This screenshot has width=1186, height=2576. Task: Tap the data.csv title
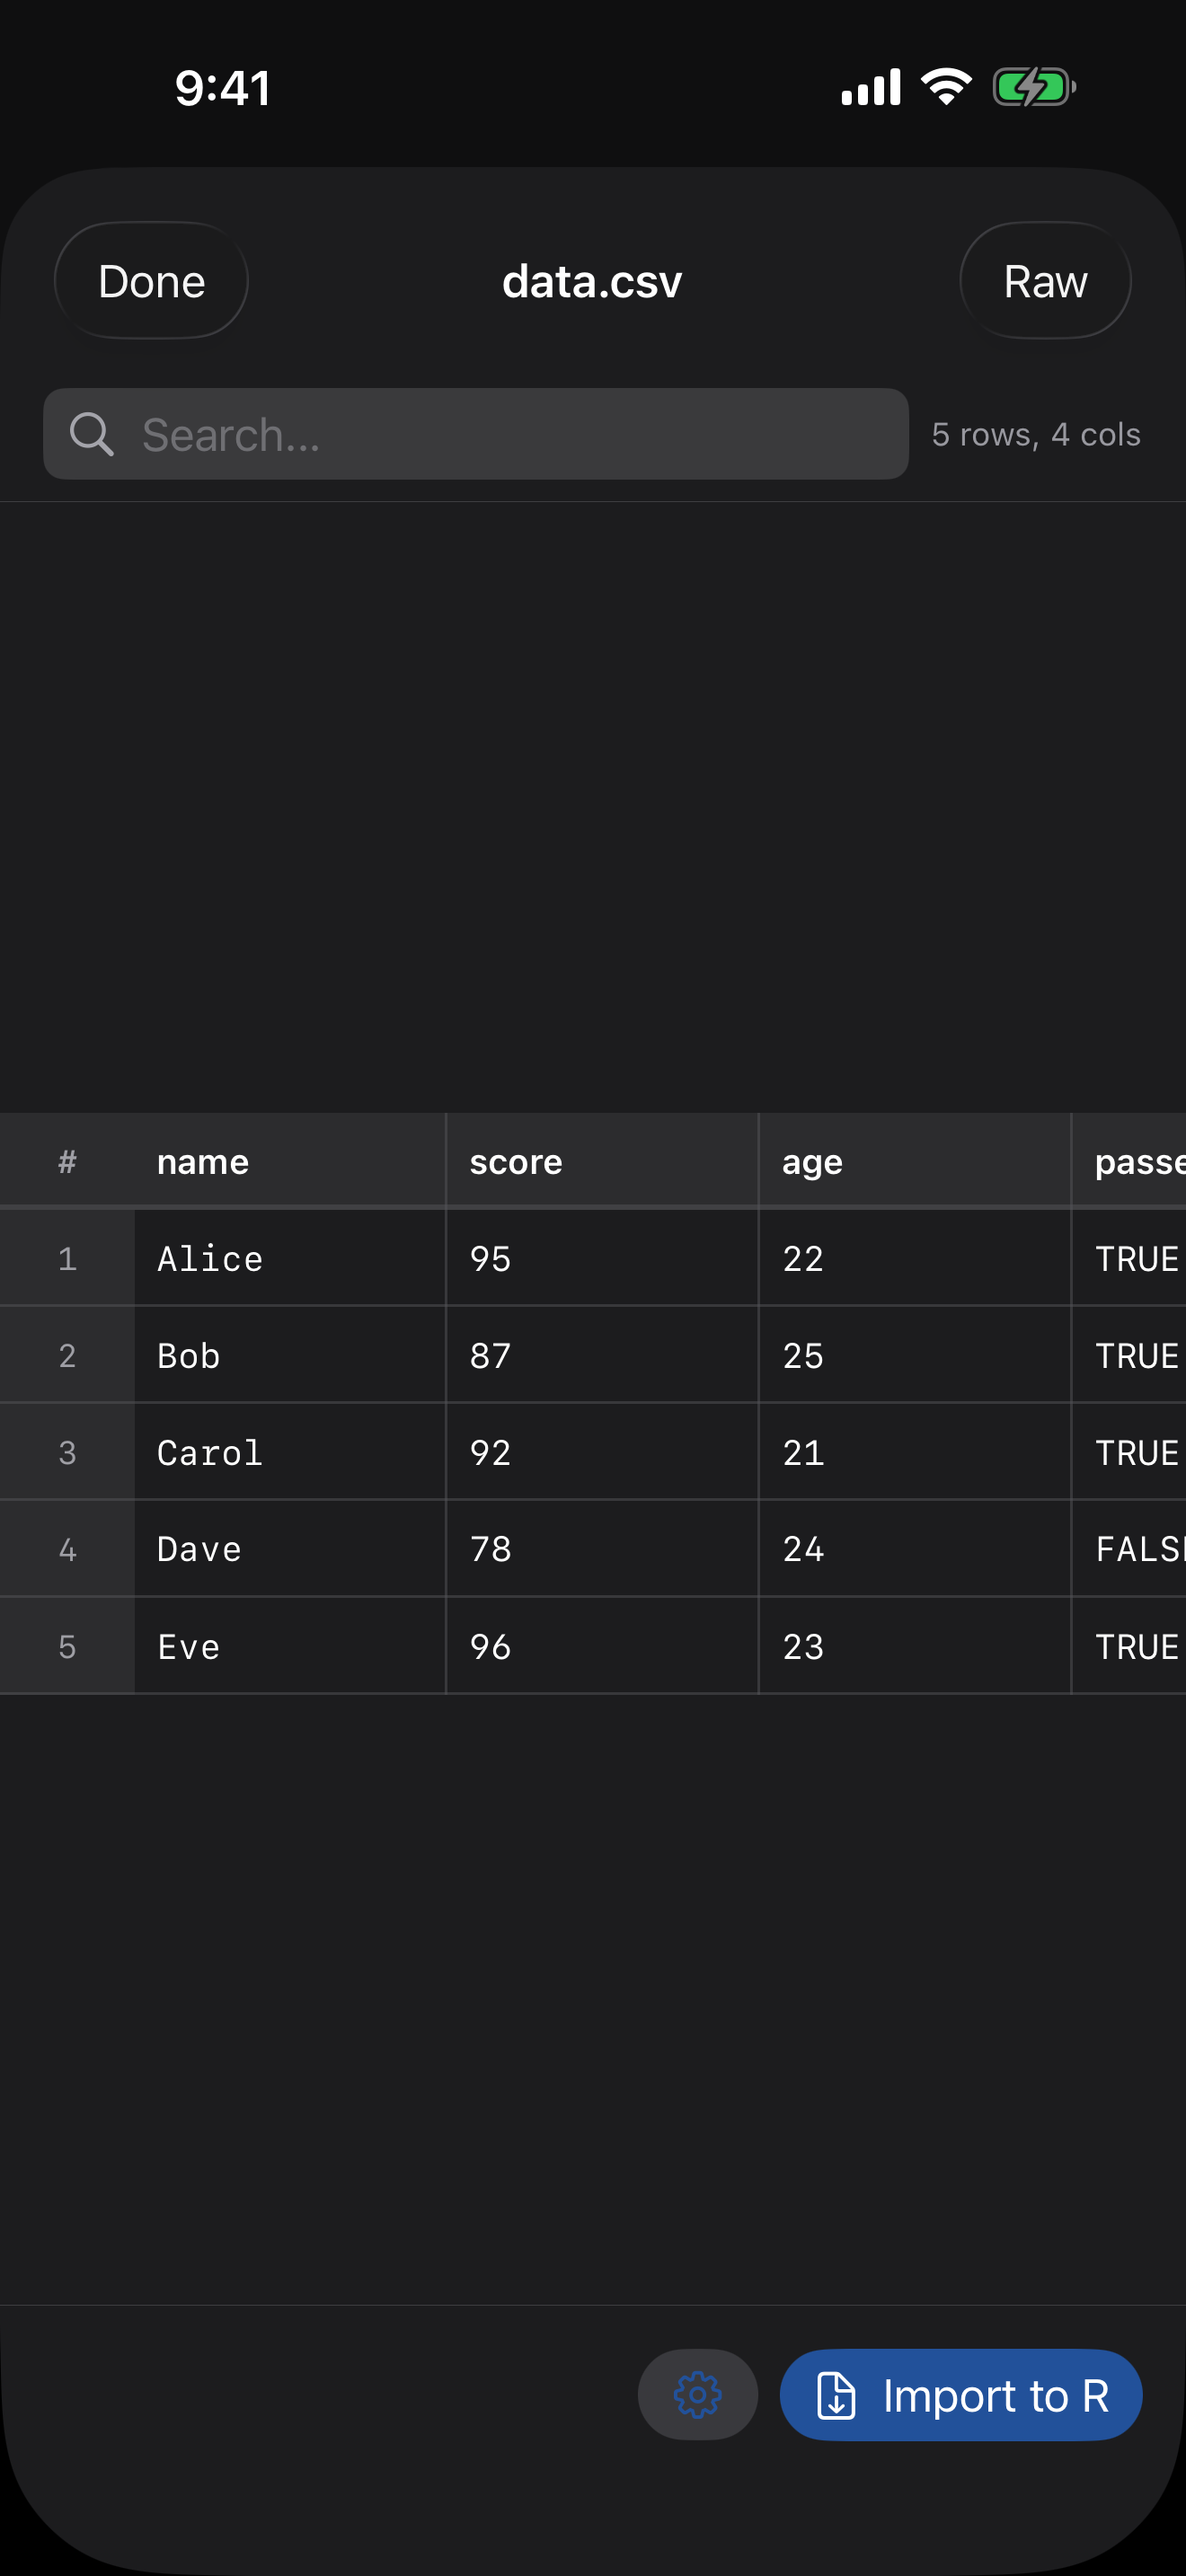coord(592,281)
